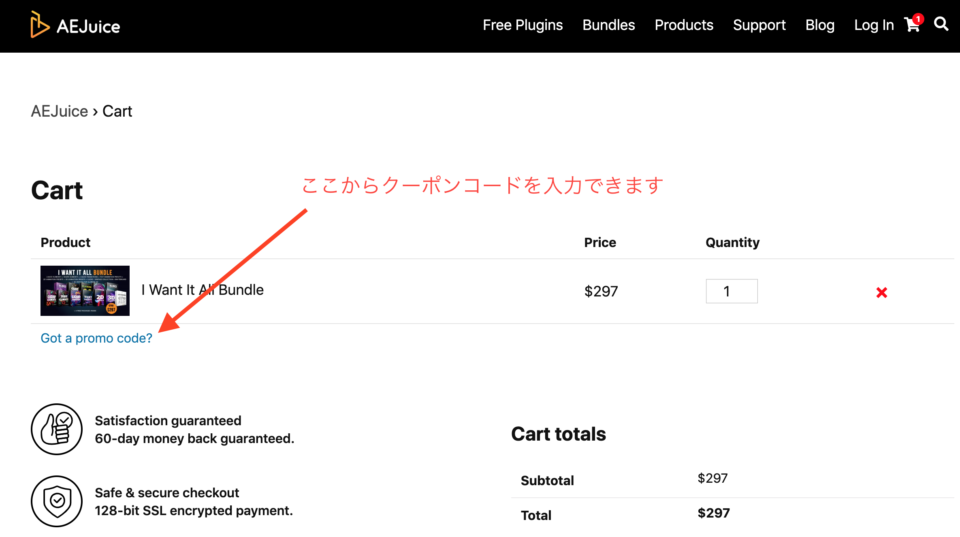The image size is (960, 537).
Task: Click the bundle product thumbnail
Action: (85, 291)
